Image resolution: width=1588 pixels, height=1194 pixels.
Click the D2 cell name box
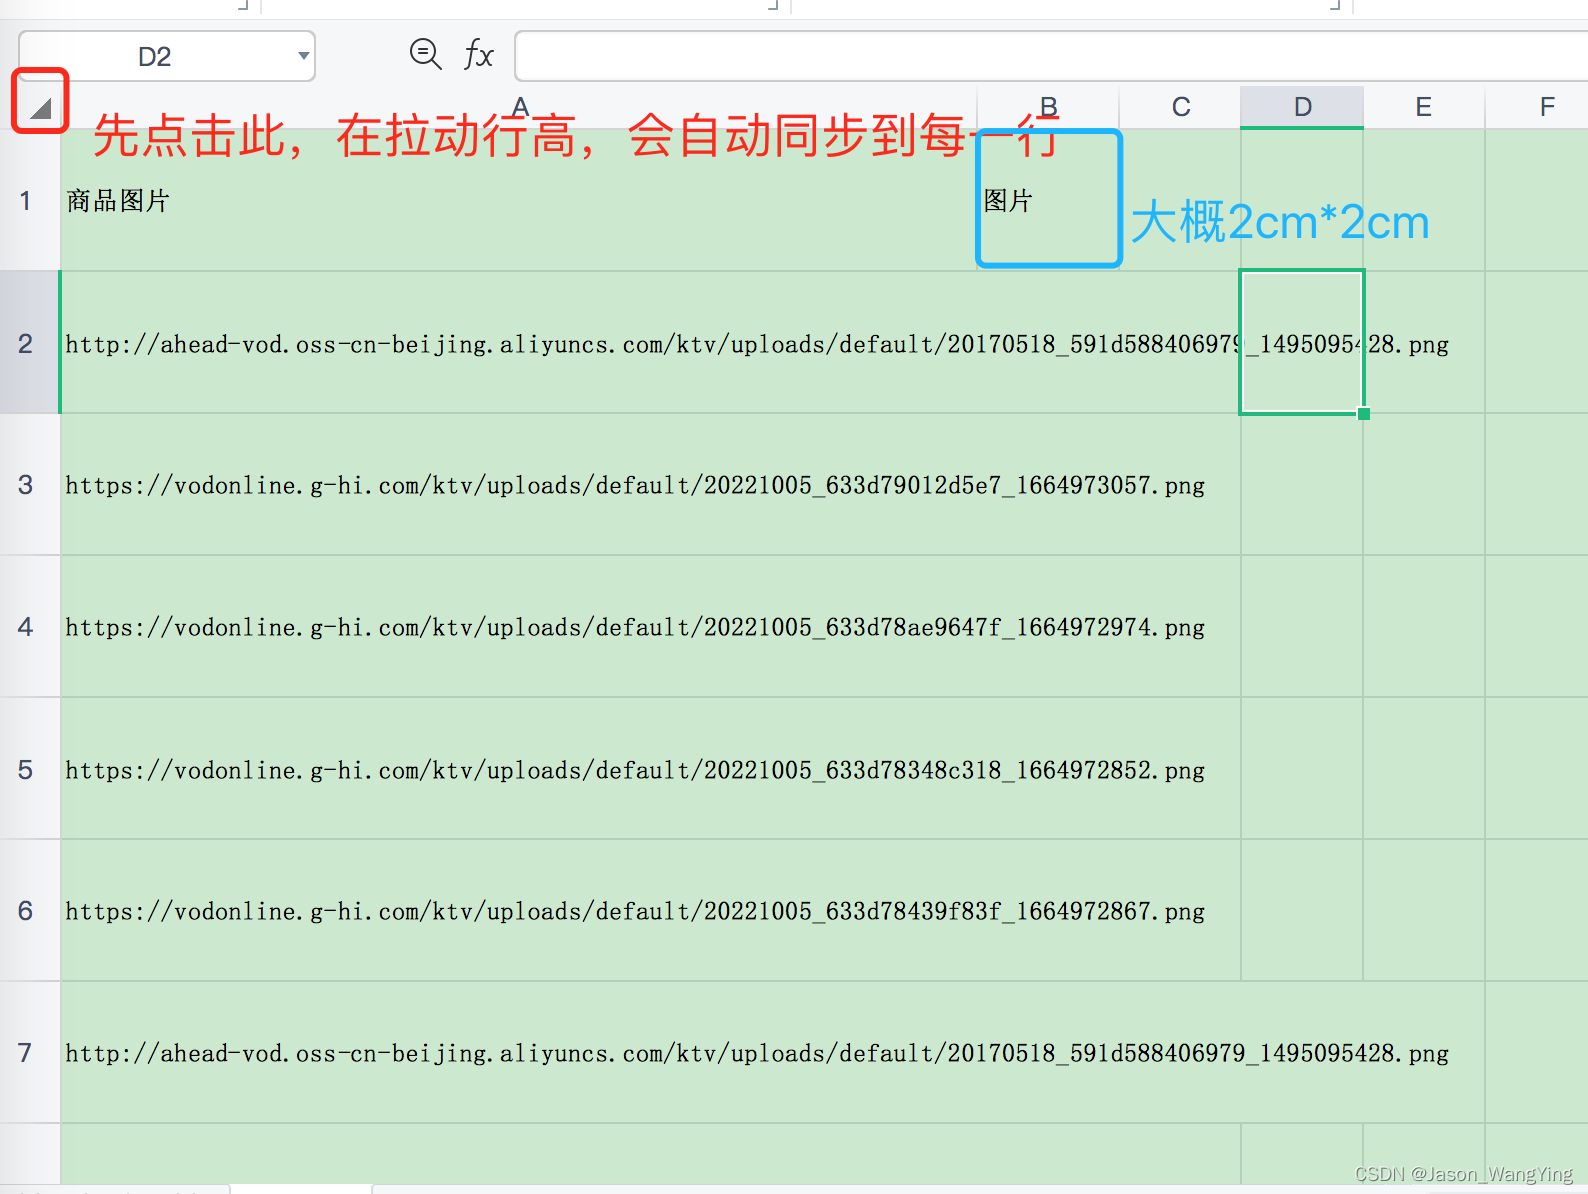point(167,56)
